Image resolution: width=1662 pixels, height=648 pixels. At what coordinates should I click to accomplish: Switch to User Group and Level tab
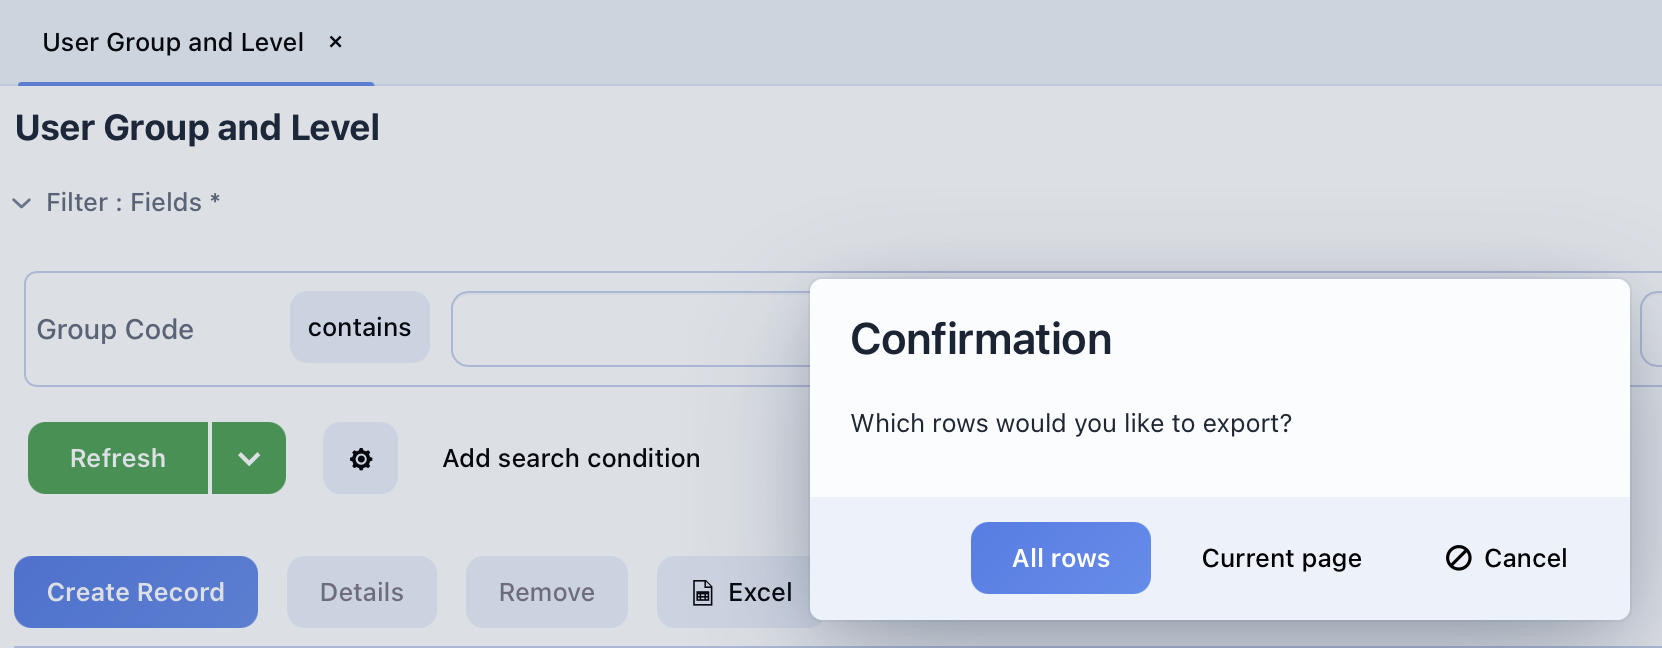(x=172, y=42)
